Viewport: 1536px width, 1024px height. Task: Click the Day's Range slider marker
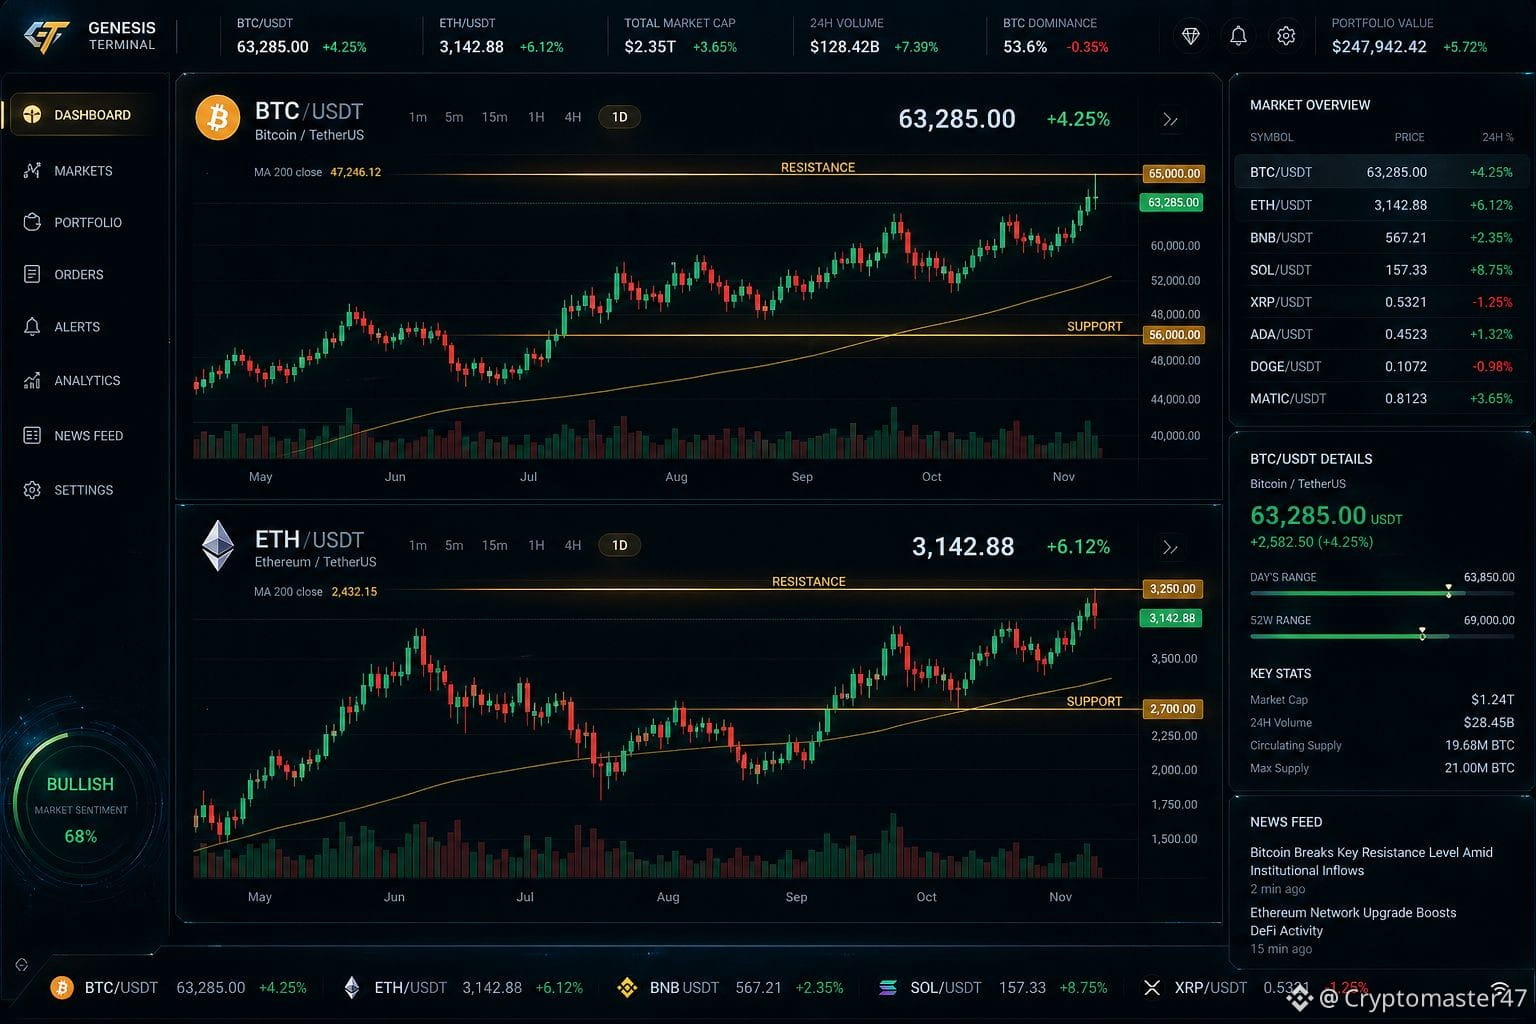[x=1448, y=592]
